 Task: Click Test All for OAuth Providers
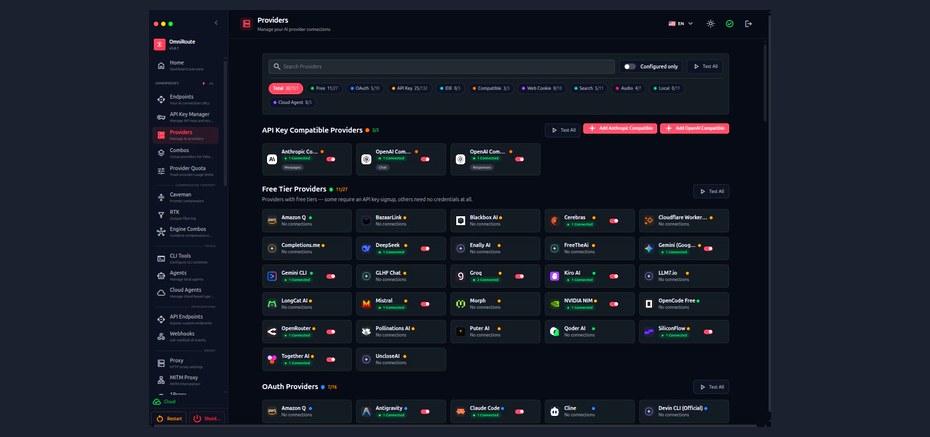711,387
